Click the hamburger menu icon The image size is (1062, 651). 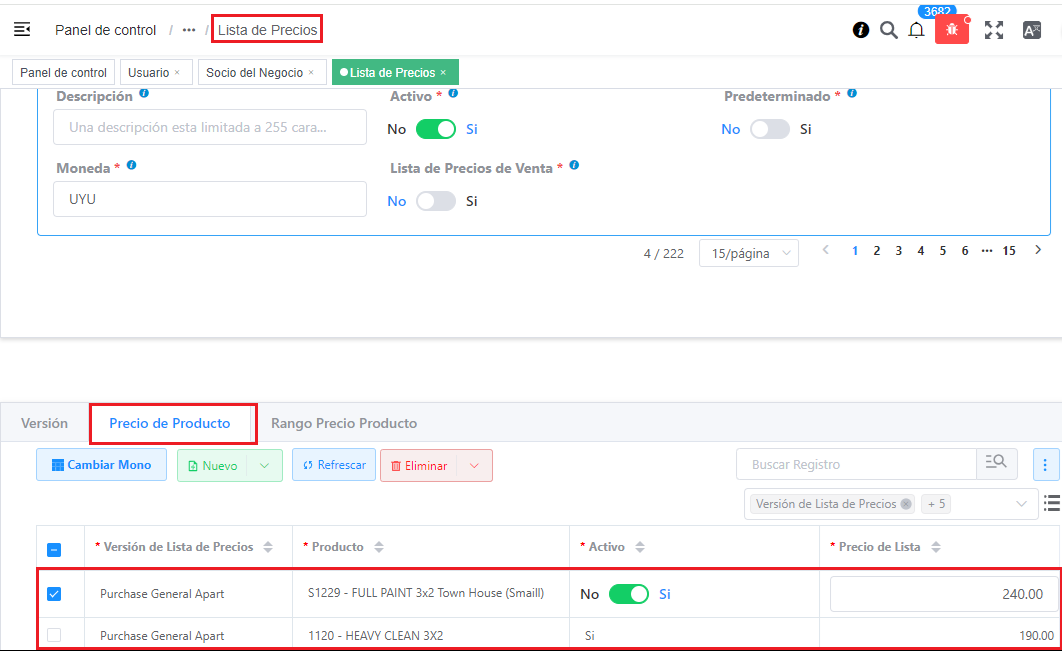tap(22, 30)
